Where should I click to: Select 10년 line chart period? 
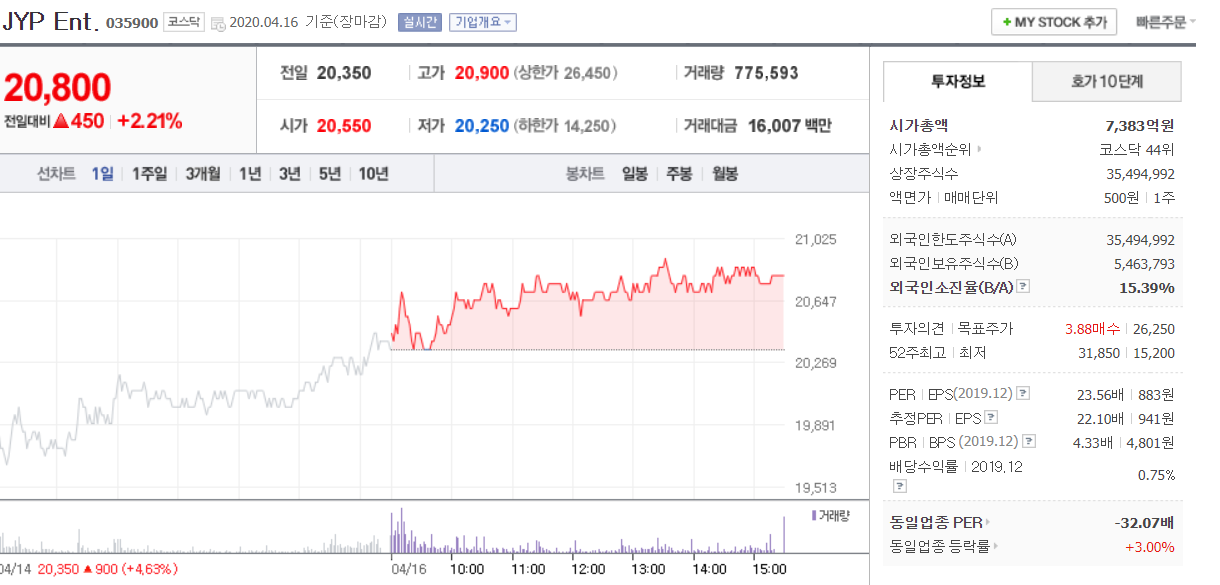373,174
